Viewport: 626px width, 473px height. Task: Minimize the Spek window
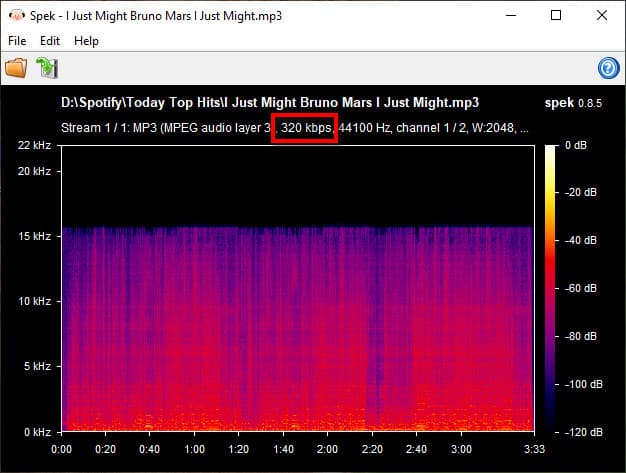click(511, 16)
